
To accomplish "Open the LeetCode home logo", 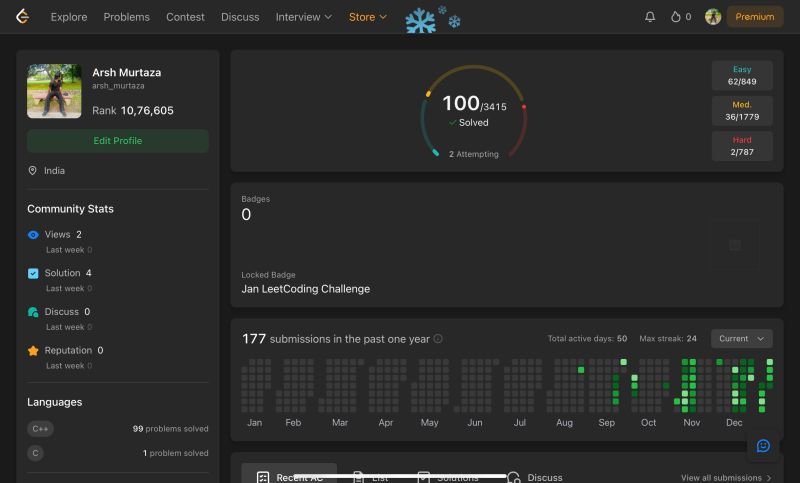I will [22, 17].
